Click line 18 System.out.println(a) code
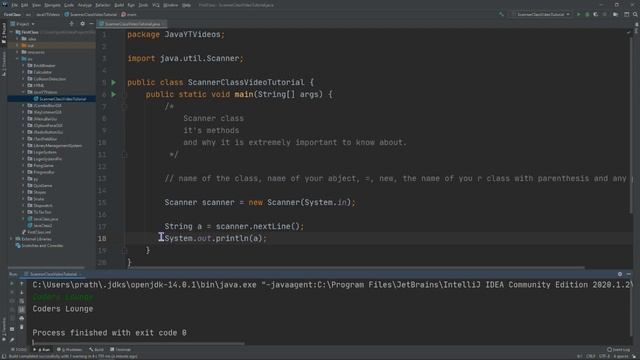The height and width of the screenshot is (360, 640). (216, 238)
